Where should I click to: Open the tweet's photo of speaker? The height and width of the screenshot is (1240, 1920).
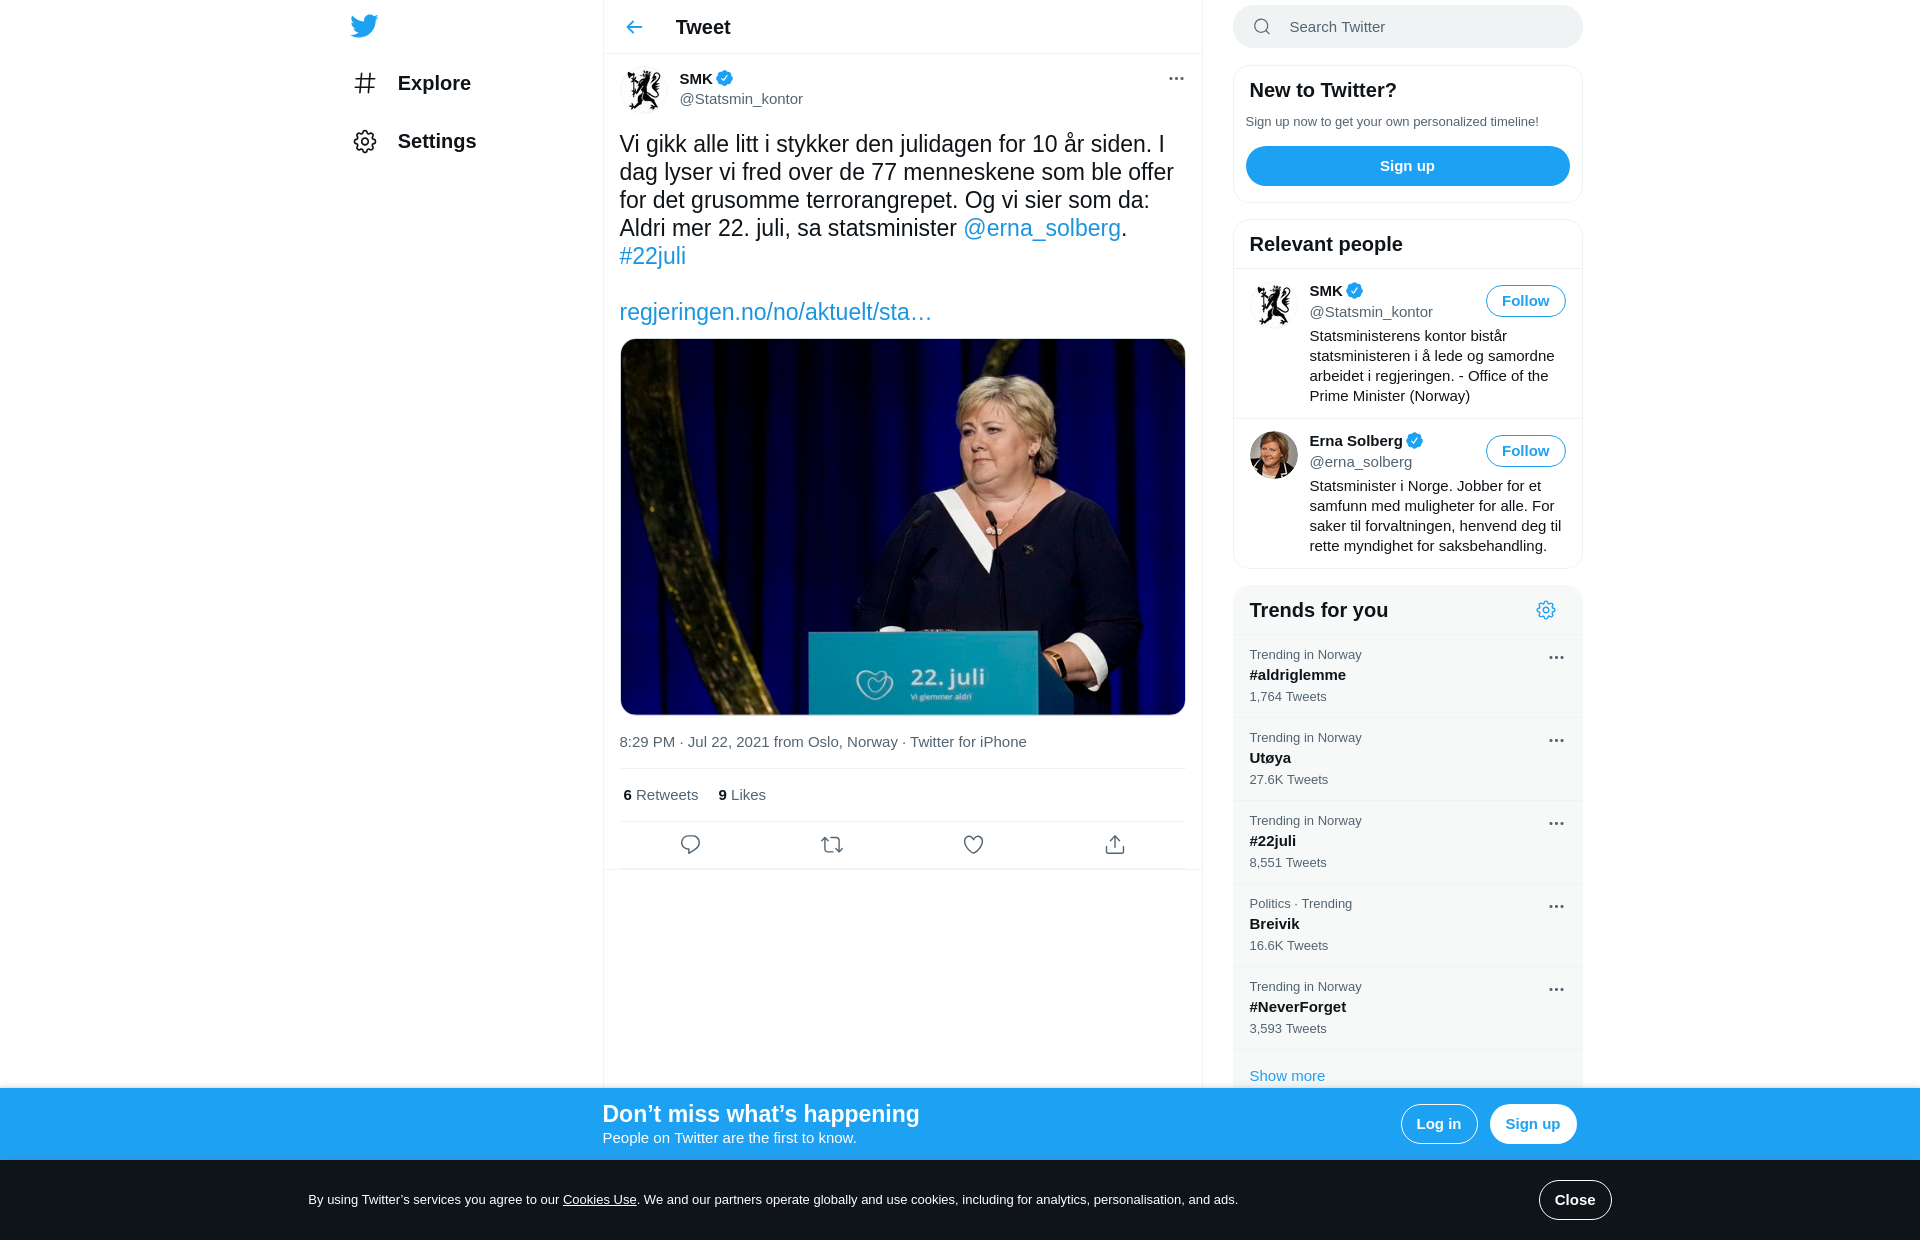coord(902,527)
